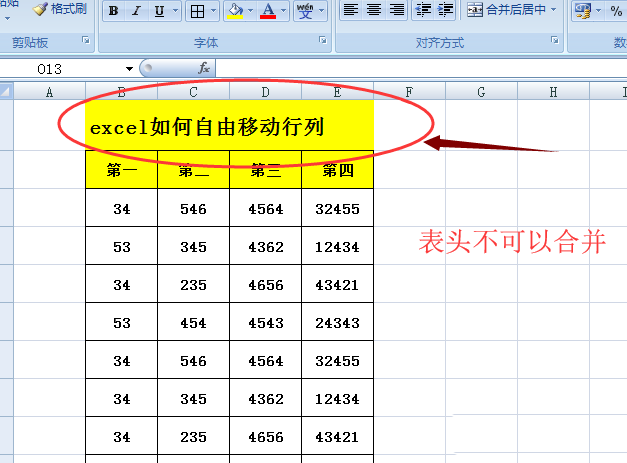Select column D header
Viewport: 627px width, 463px height.
pyautogui.click(x=266, y=92)
